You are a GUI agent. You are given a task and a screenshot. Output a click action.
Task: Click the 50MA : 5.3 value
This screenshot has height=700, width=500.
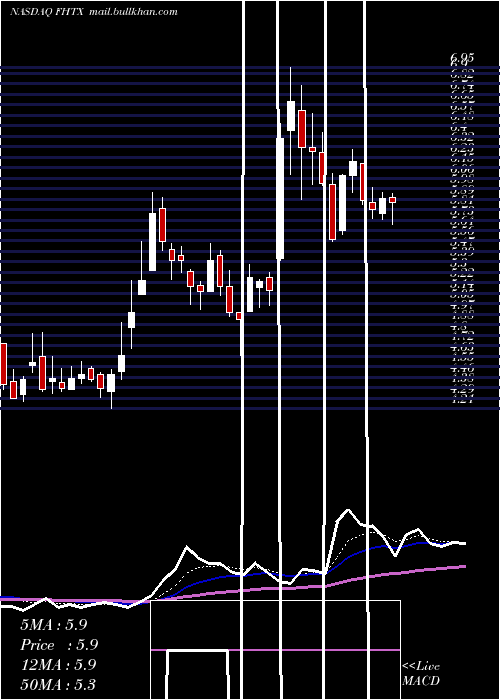coord(58,684)
